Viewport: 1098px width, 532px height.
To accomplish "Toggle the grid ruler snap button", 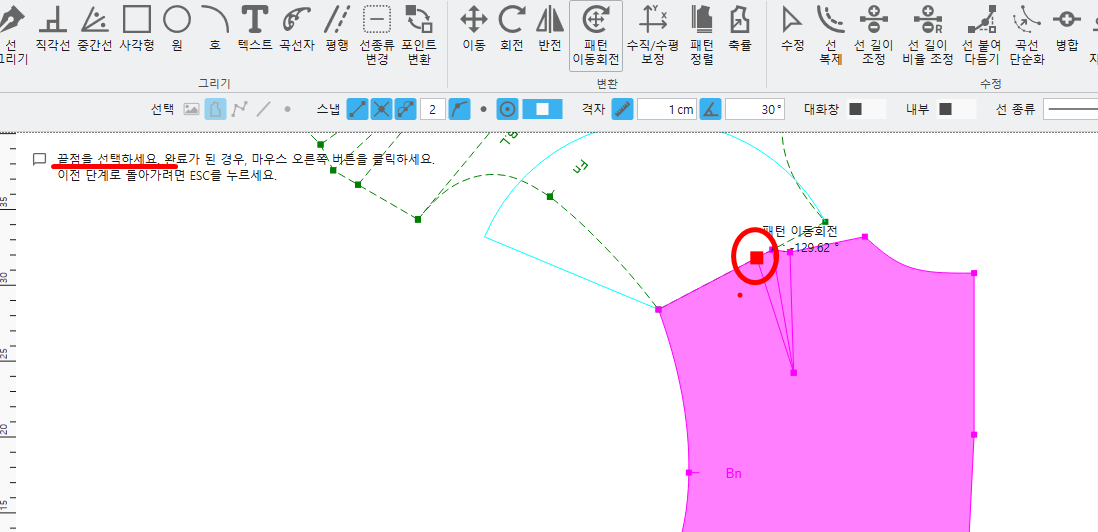I will coord(623,109).
